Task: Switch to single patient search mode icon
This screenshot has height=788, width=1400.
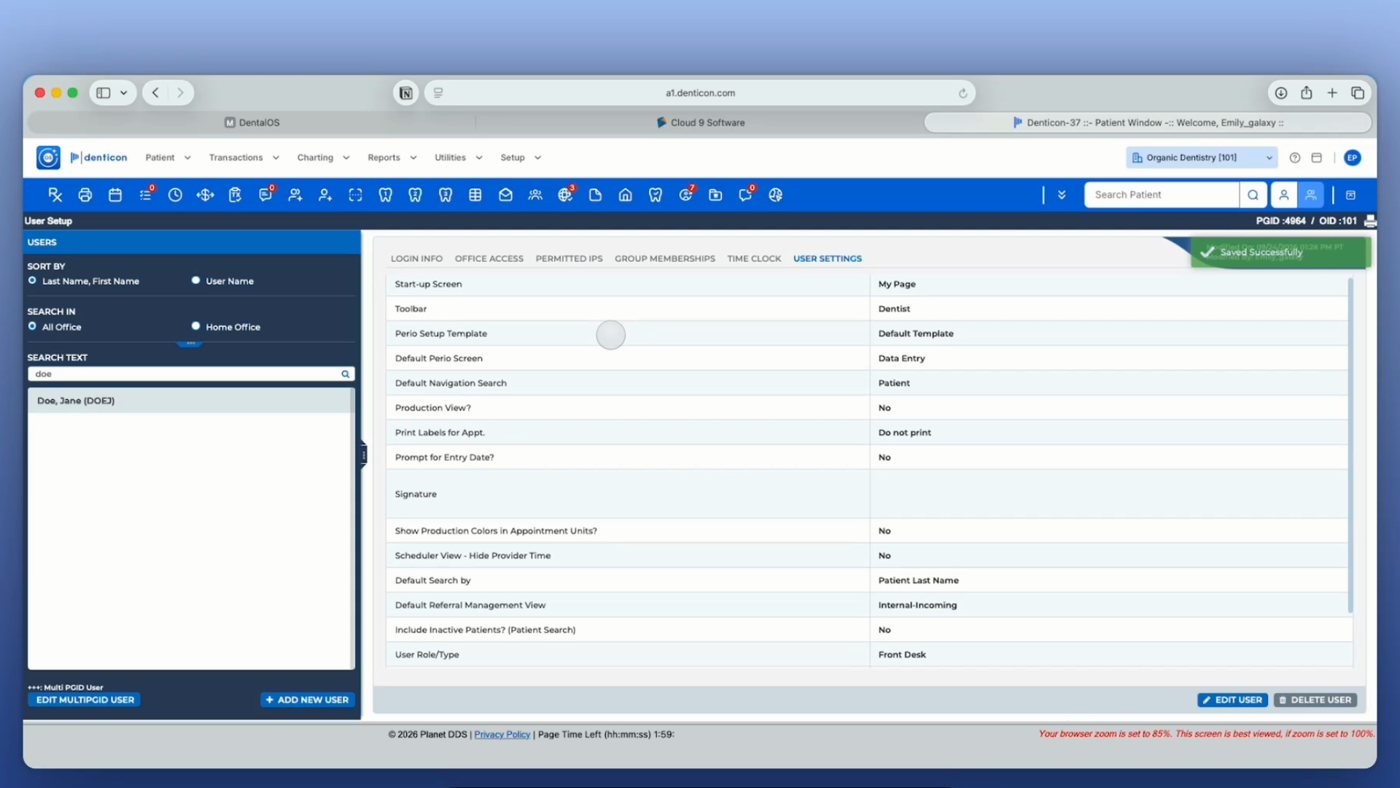Action: (x=1284, y=195)
